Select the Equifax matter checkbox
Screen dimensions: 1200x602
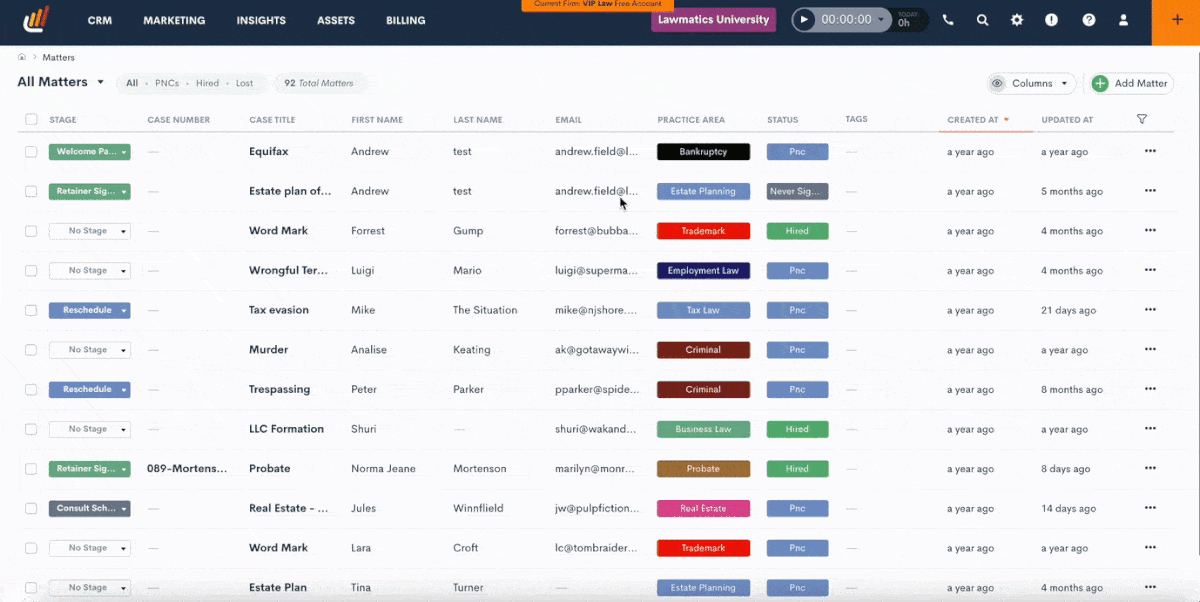[31, 152]
